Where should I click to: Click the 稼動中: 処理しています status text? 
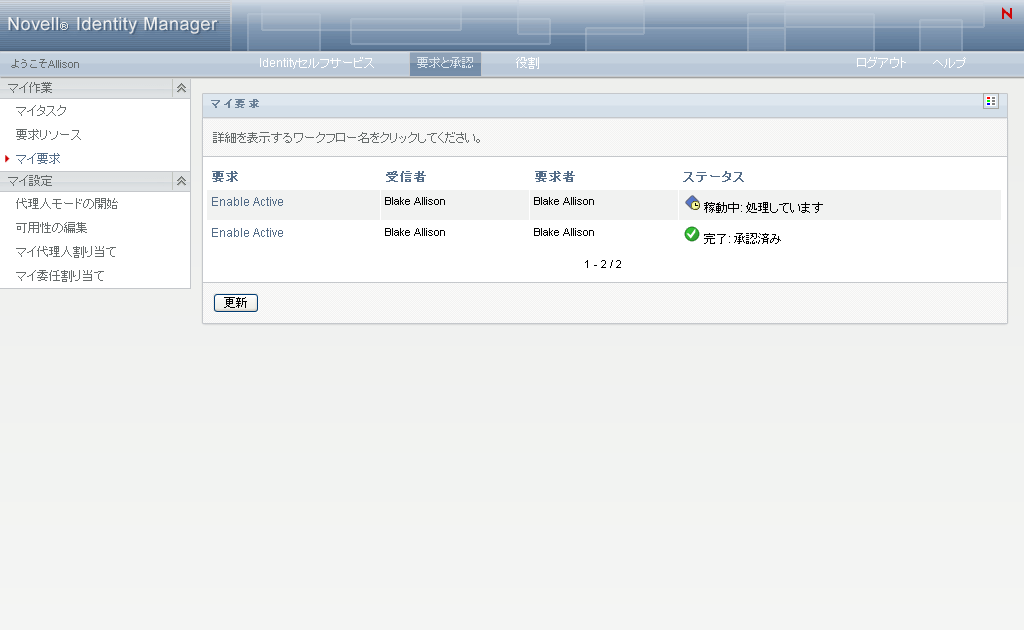click(x=763, y=208)
